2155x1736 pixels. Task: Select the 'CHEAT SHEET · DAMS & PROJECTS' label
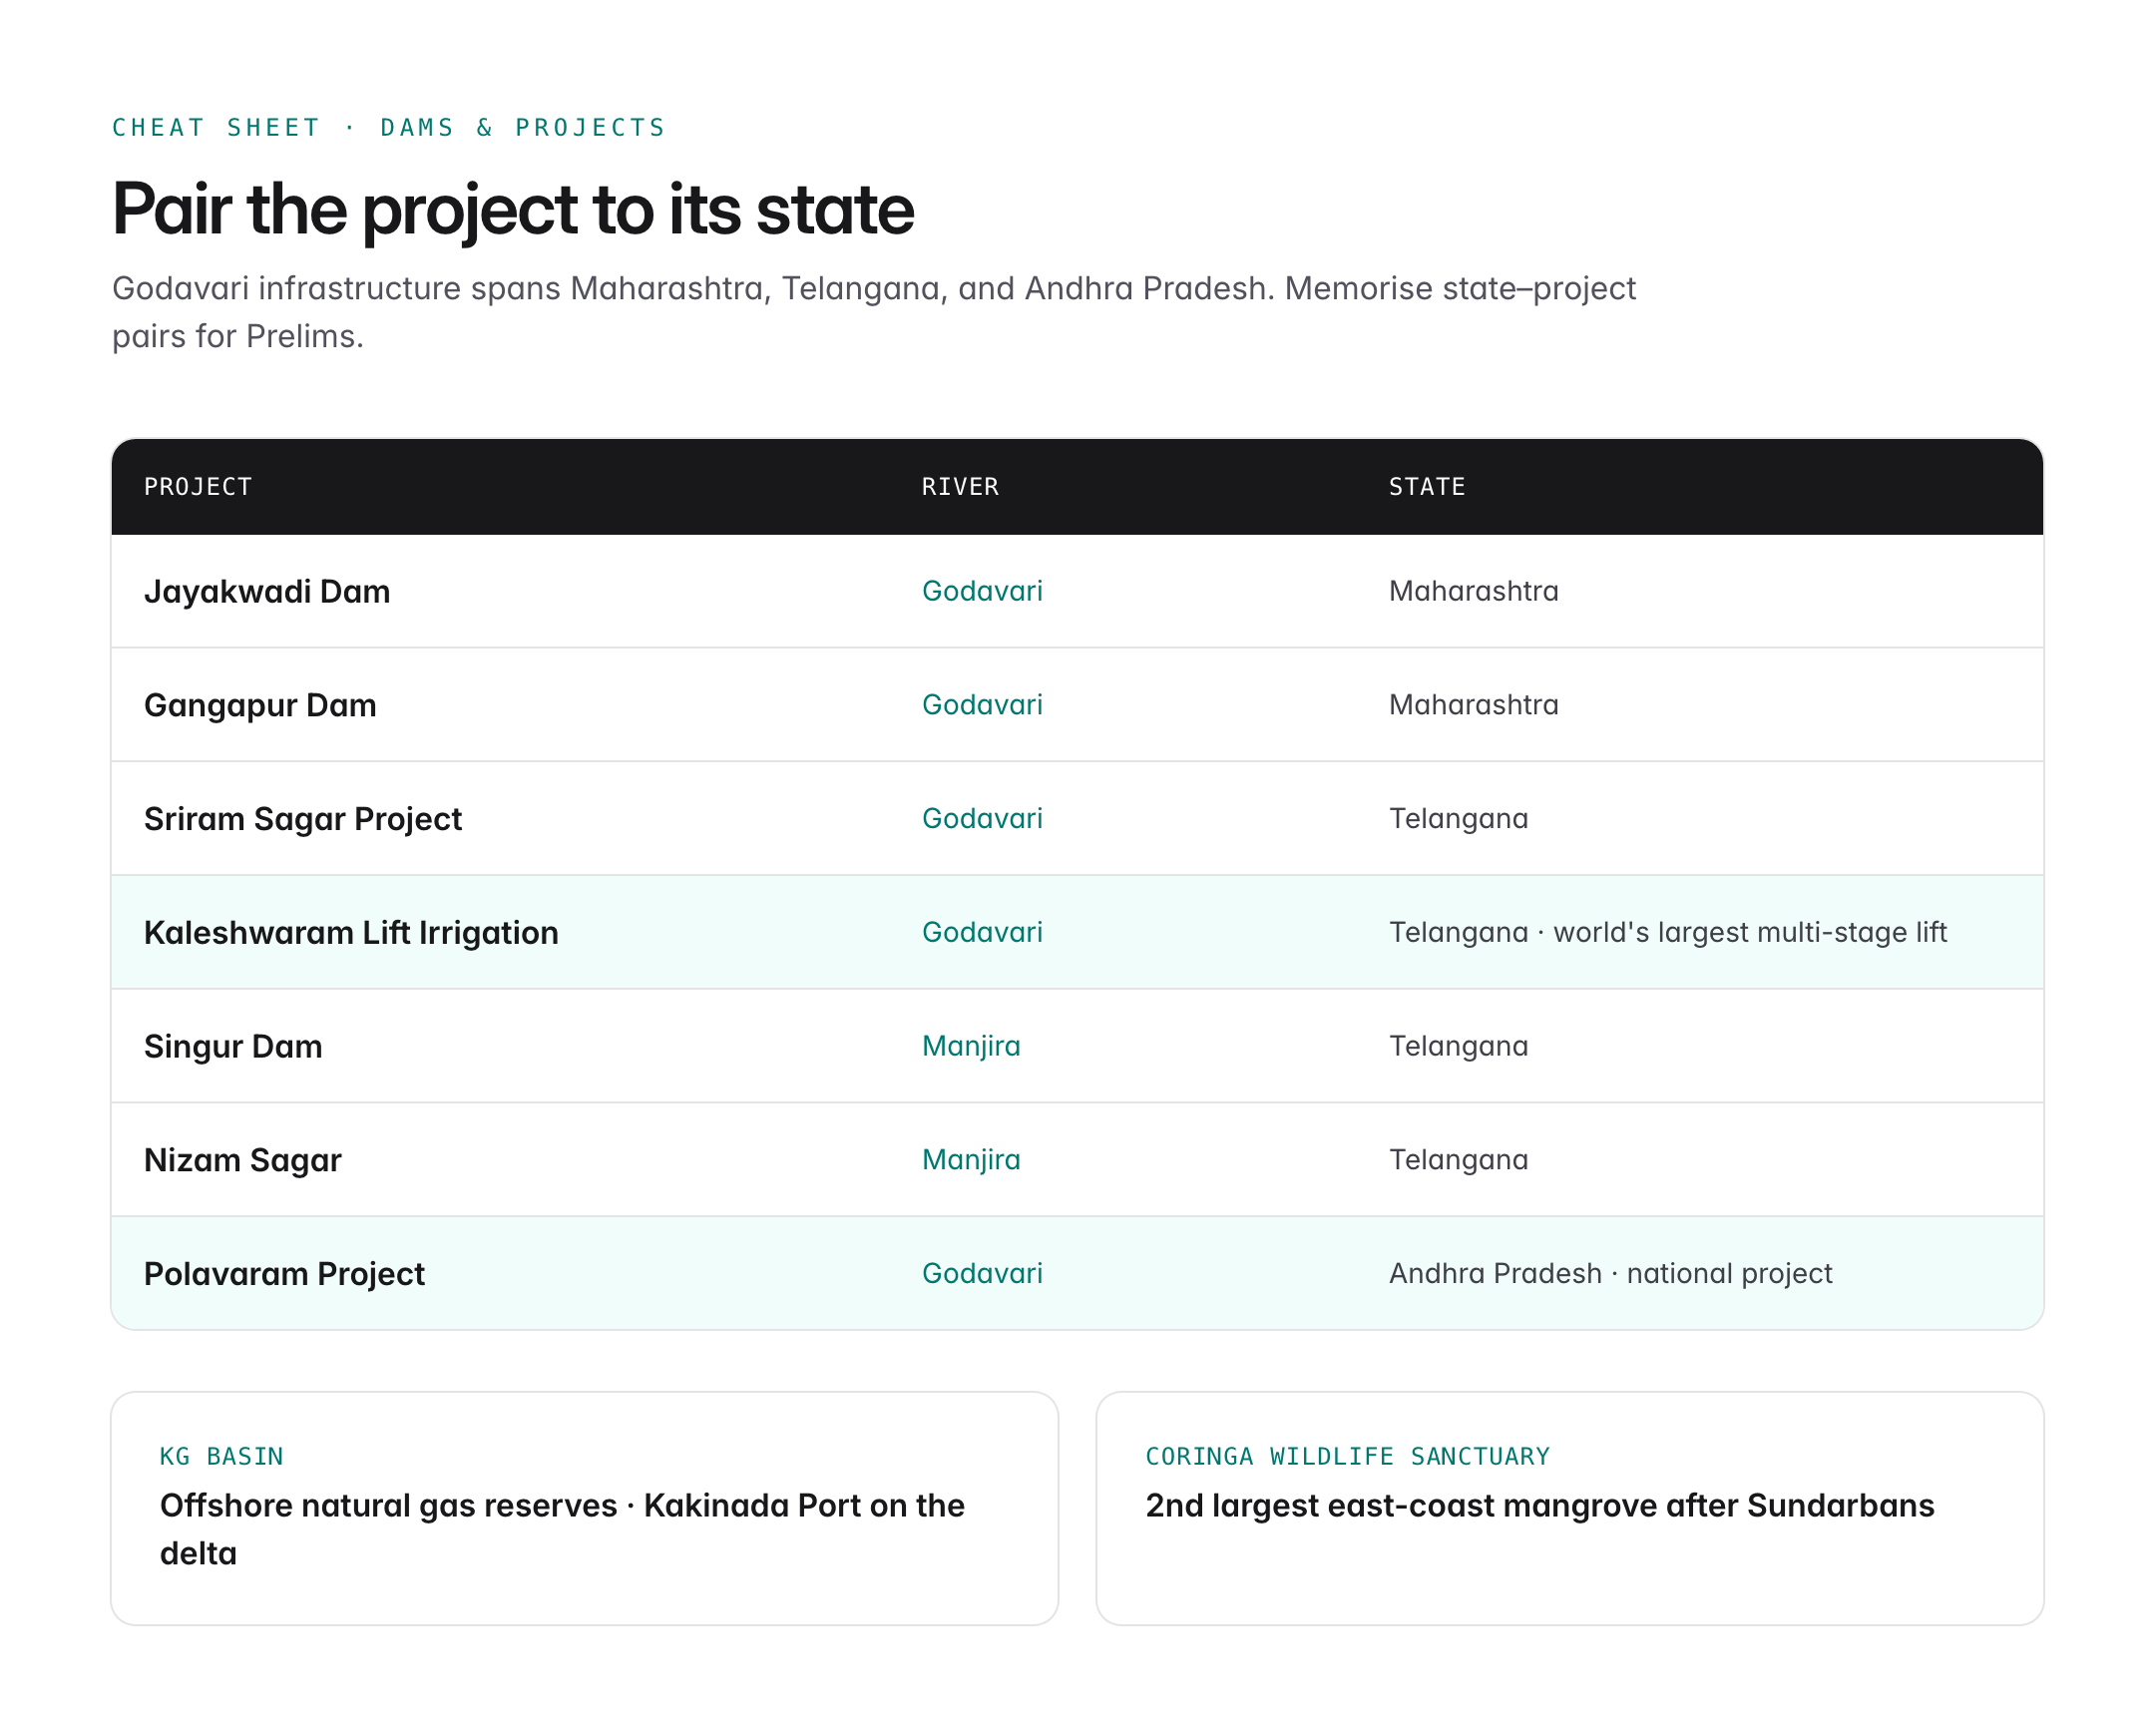389,128
